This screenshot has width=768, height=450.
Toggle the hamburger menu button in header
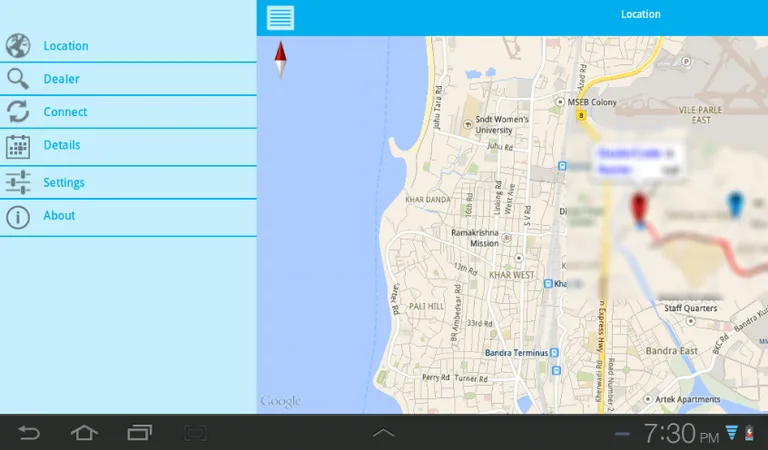(280, 18)
